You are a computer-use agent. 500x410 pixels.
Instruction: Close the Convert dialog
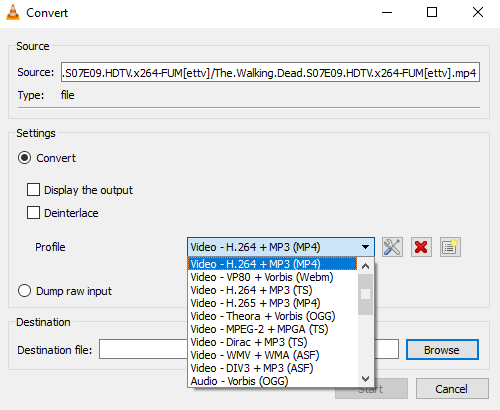click(x=478, y=12)
